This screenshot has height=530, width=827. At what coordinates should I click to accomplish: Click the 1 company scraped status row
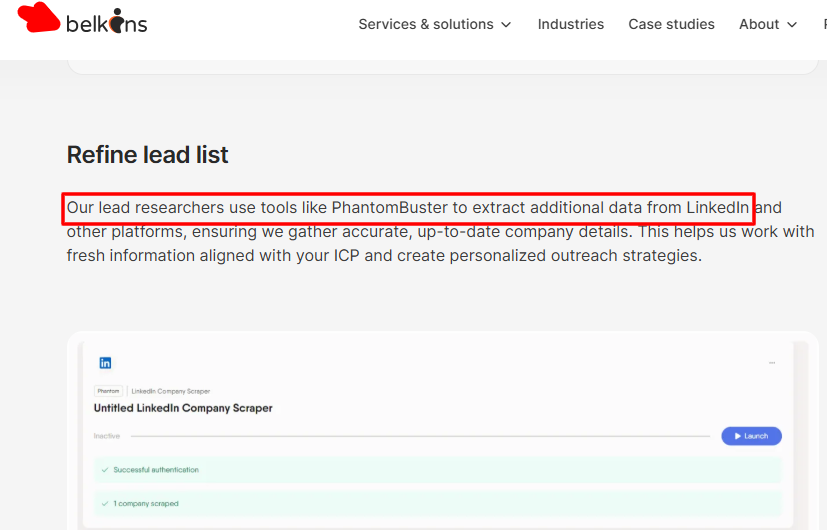438,503
